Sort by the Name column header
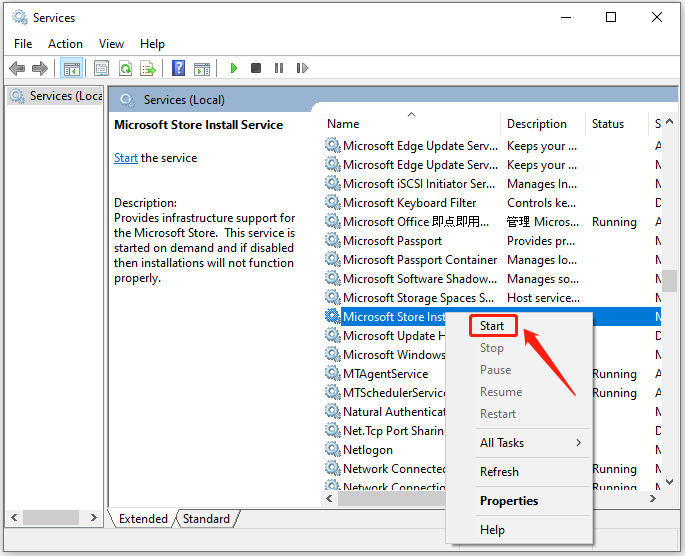 (412, 124)
